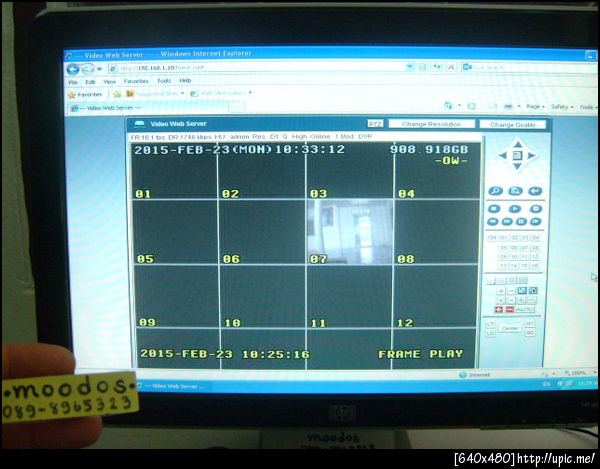Click the blue full-screen icon in panel
This screenshot has height=469, width=600.
pyautogui.click(x=522, y=291)
